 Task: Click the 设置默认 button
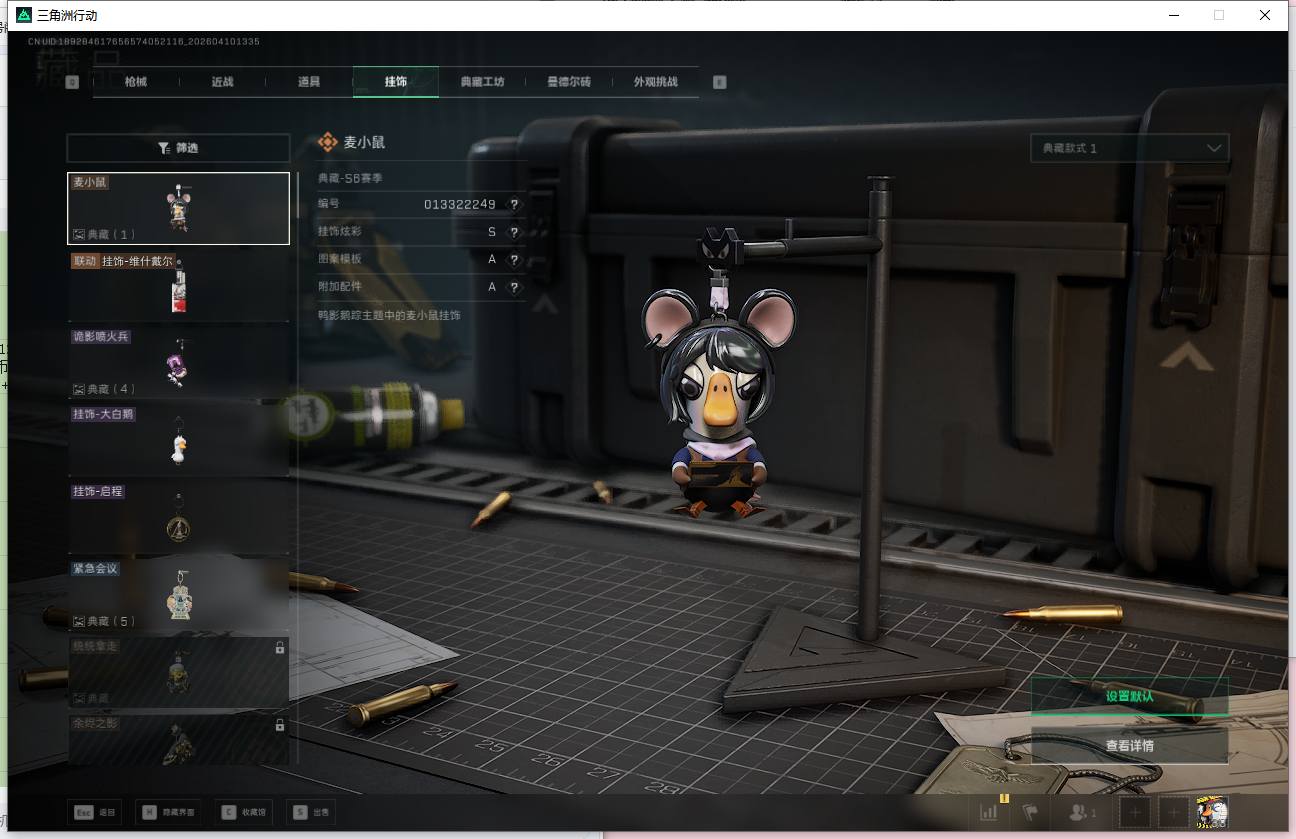[x=1129, y=696]
